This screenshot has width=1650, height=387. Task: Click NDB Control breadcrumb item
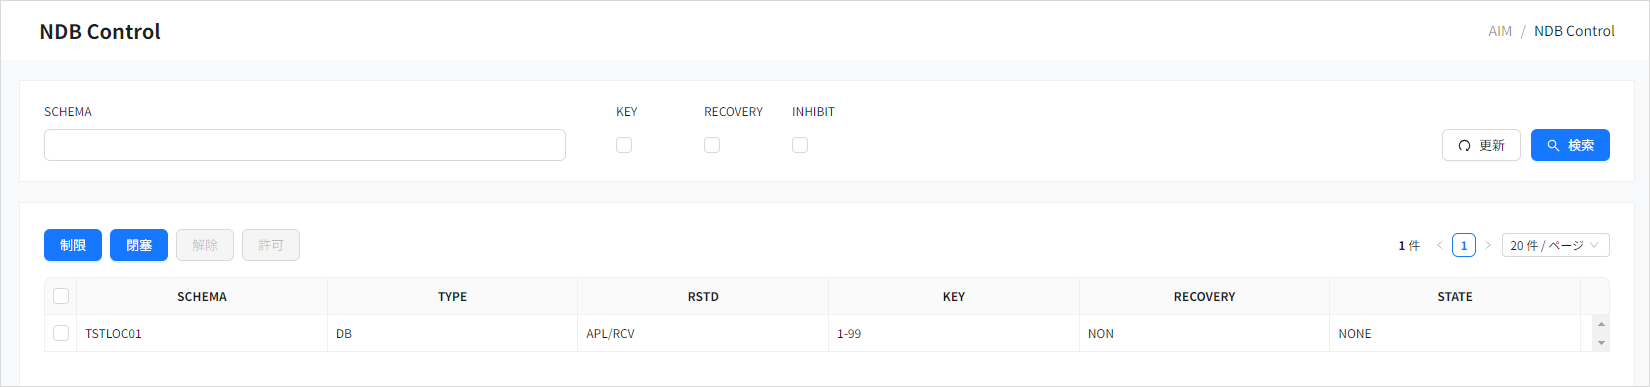1574,31
